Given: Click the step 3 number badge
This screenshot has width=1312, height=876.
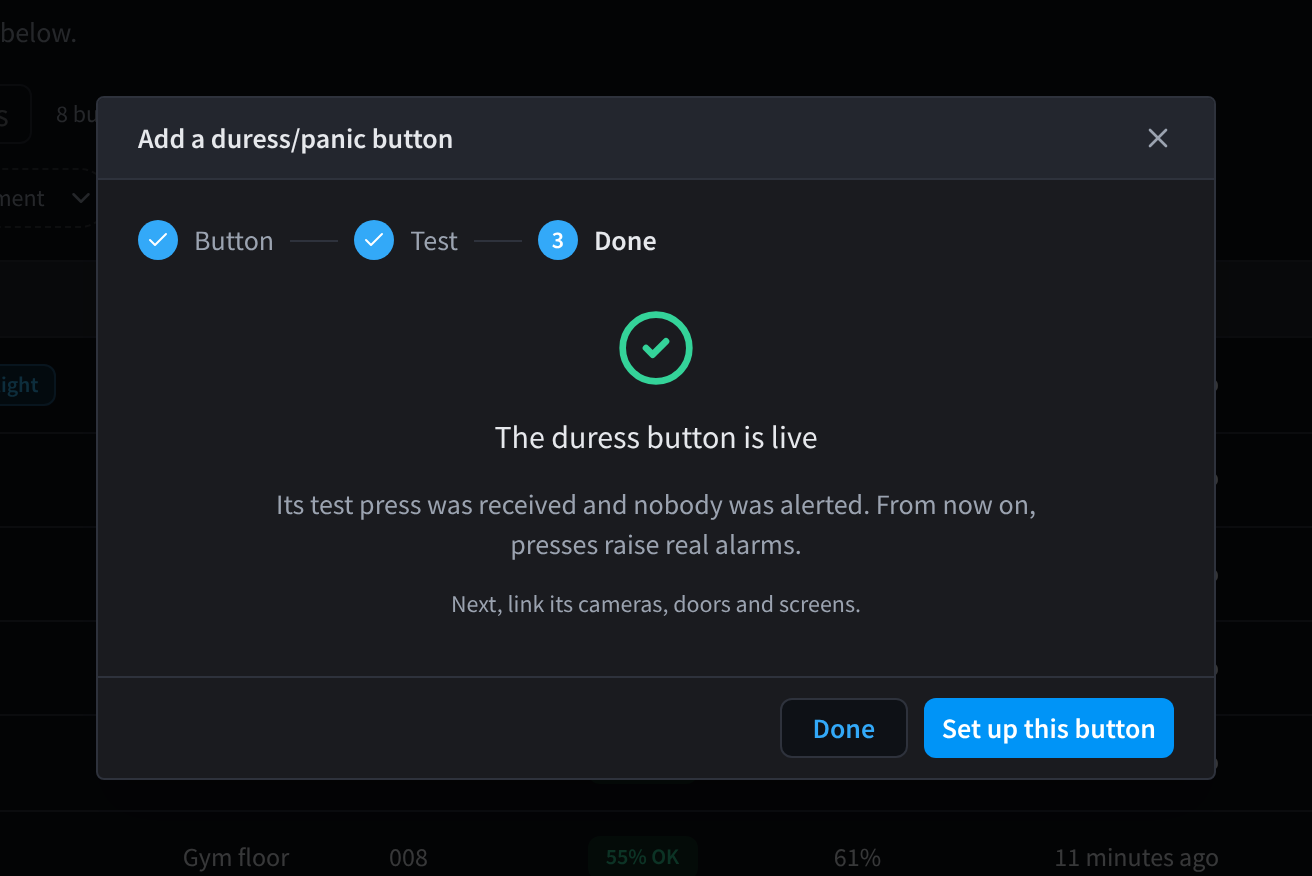Looking at the screenshot, I should click(558, 240).
